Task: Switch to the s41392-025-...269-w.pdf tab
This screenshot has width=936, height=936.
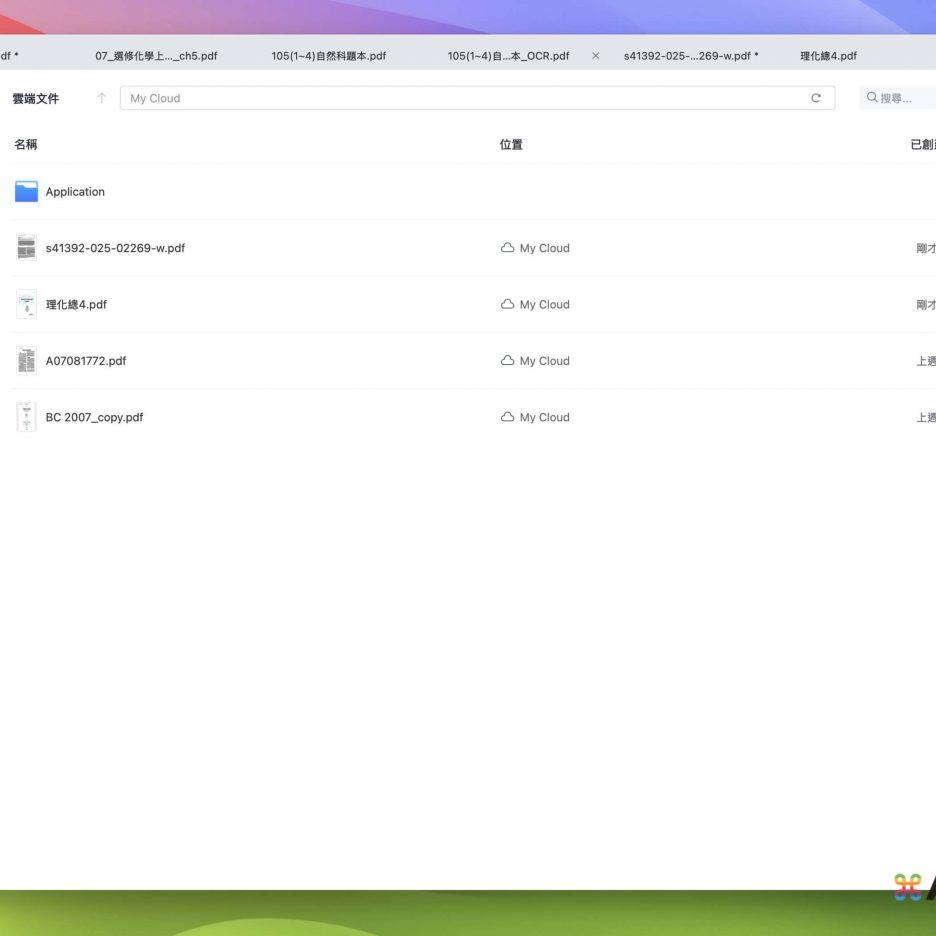Action: [690, 56]
